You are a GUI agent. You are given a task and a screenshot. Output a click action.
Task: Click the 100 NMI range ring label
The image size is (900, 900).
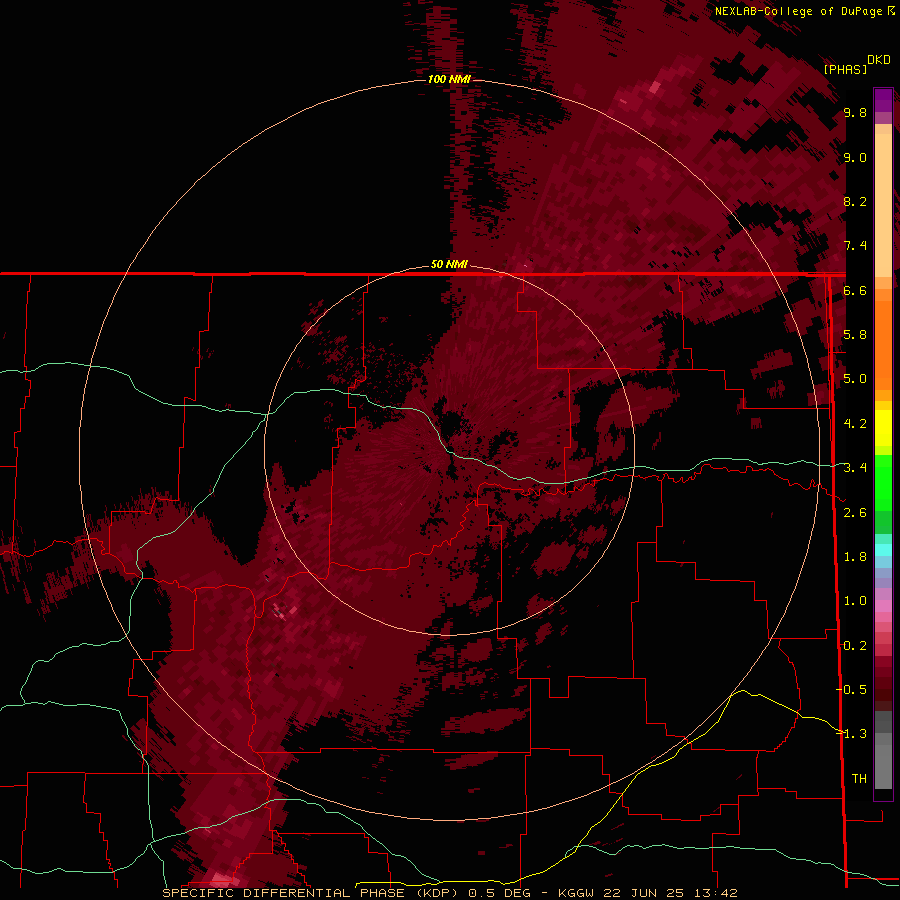tap(449, 79)
